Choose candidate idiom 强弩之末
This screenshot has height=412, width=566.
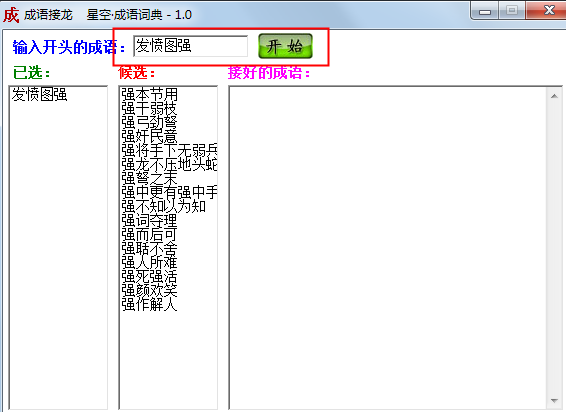[149, 178]
